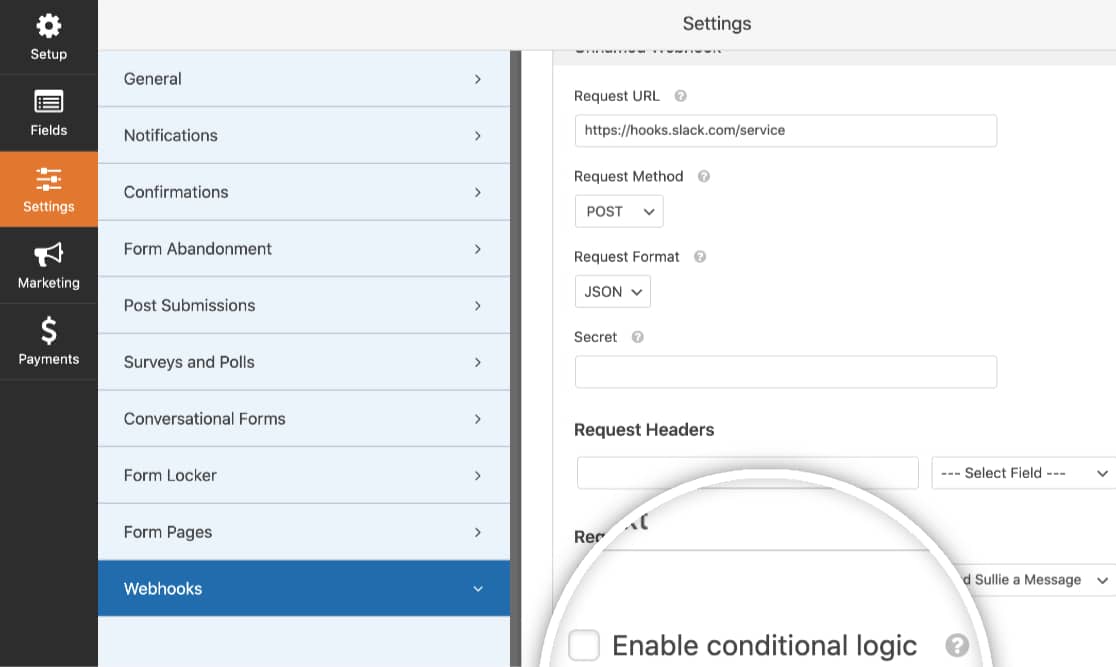Click the Request URL input field

786,131
